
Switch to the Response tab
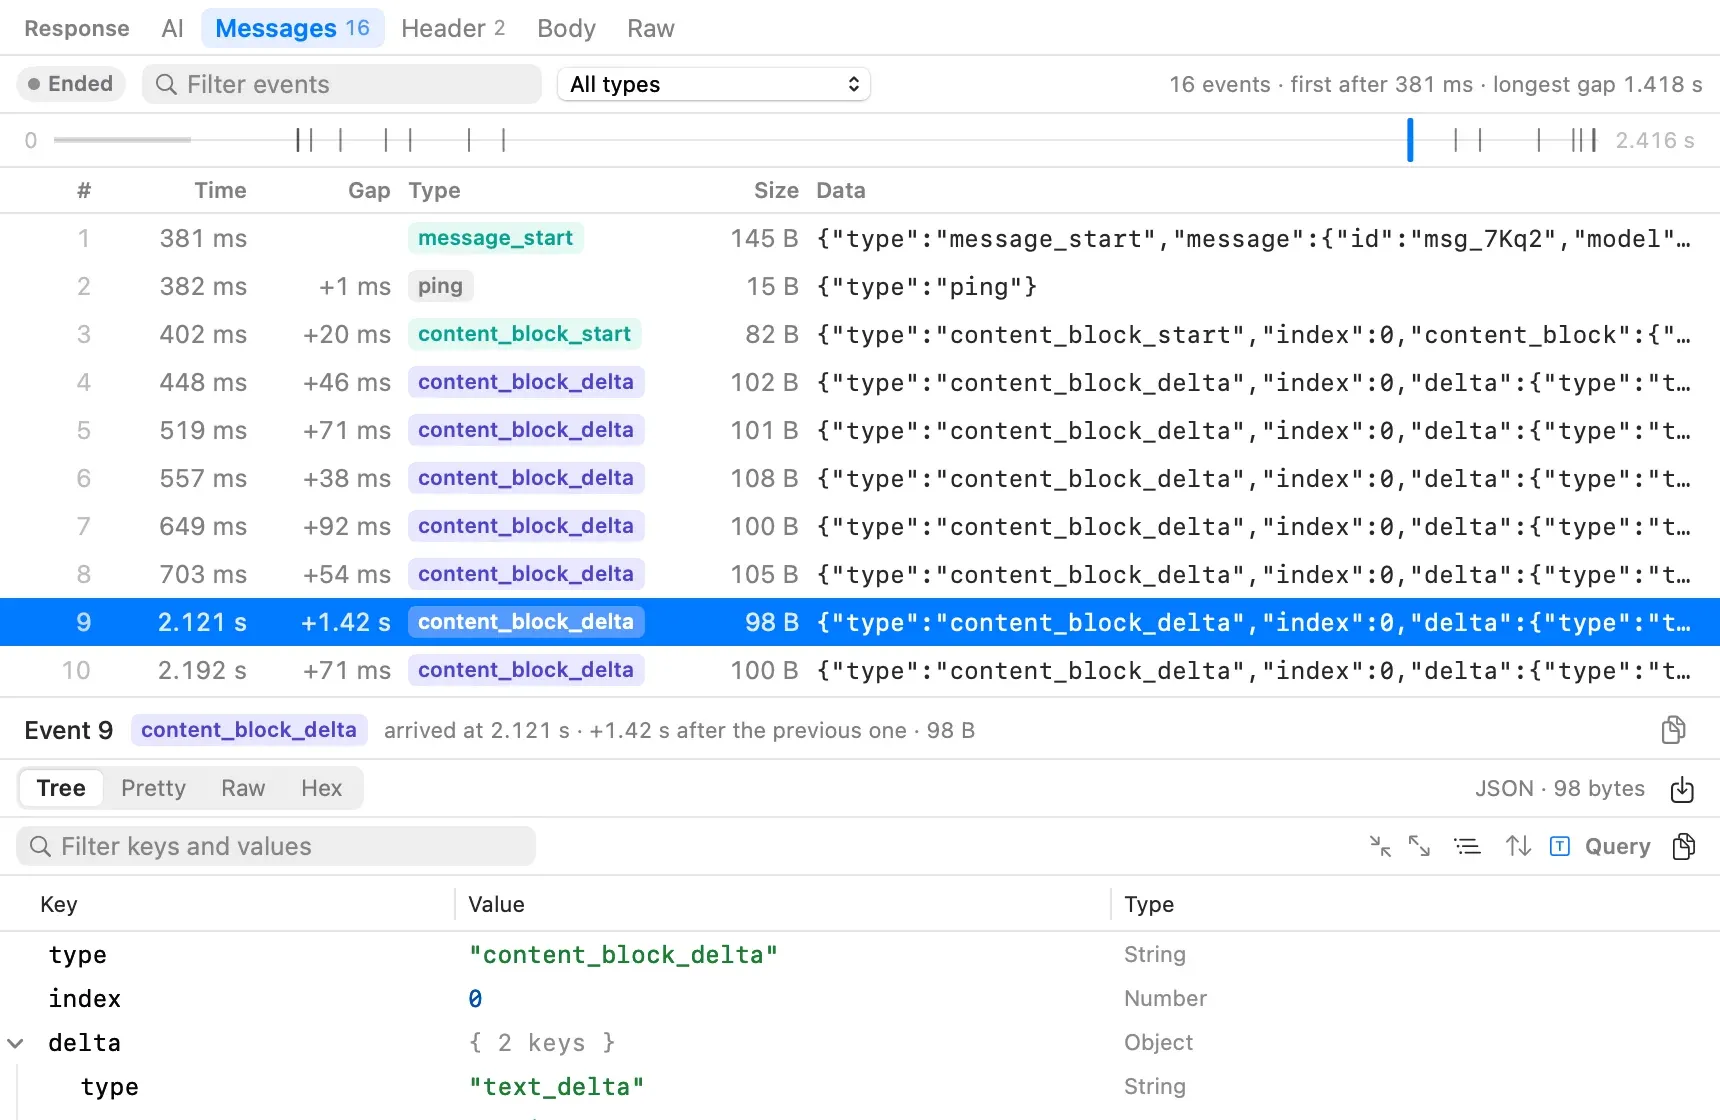[77, 28]
